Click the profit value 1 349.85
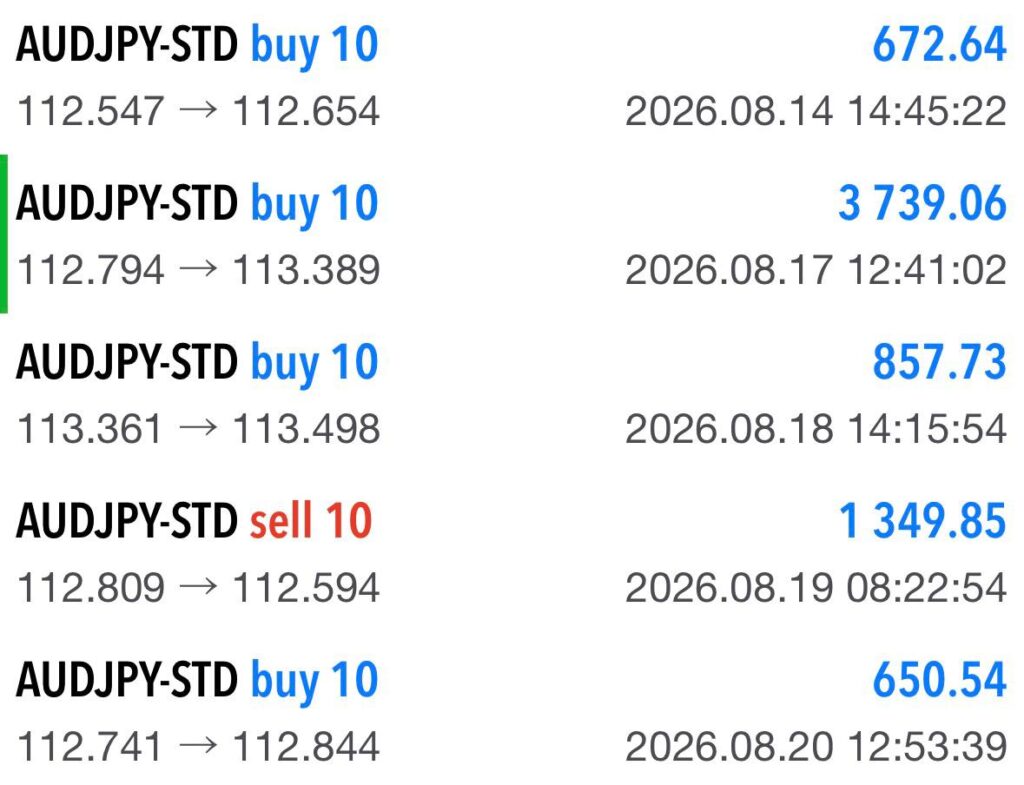This screenshot has width=1024, height=785. coord(923,521)
